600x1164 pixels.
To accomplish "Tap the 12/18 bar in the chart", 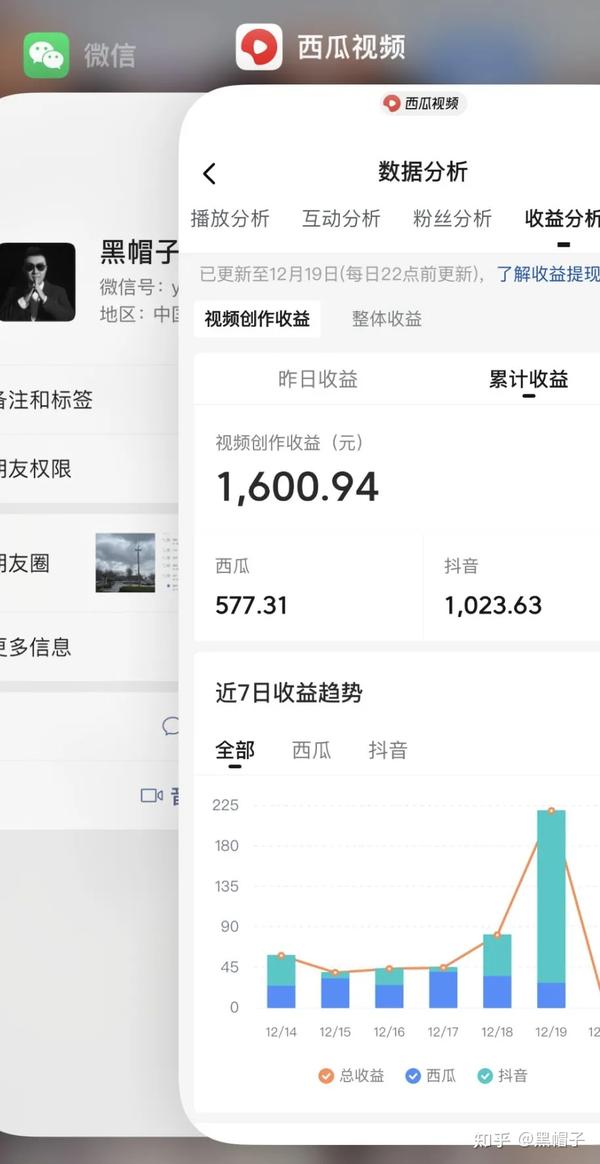I will pyautogui.click(x=498, y=971).
